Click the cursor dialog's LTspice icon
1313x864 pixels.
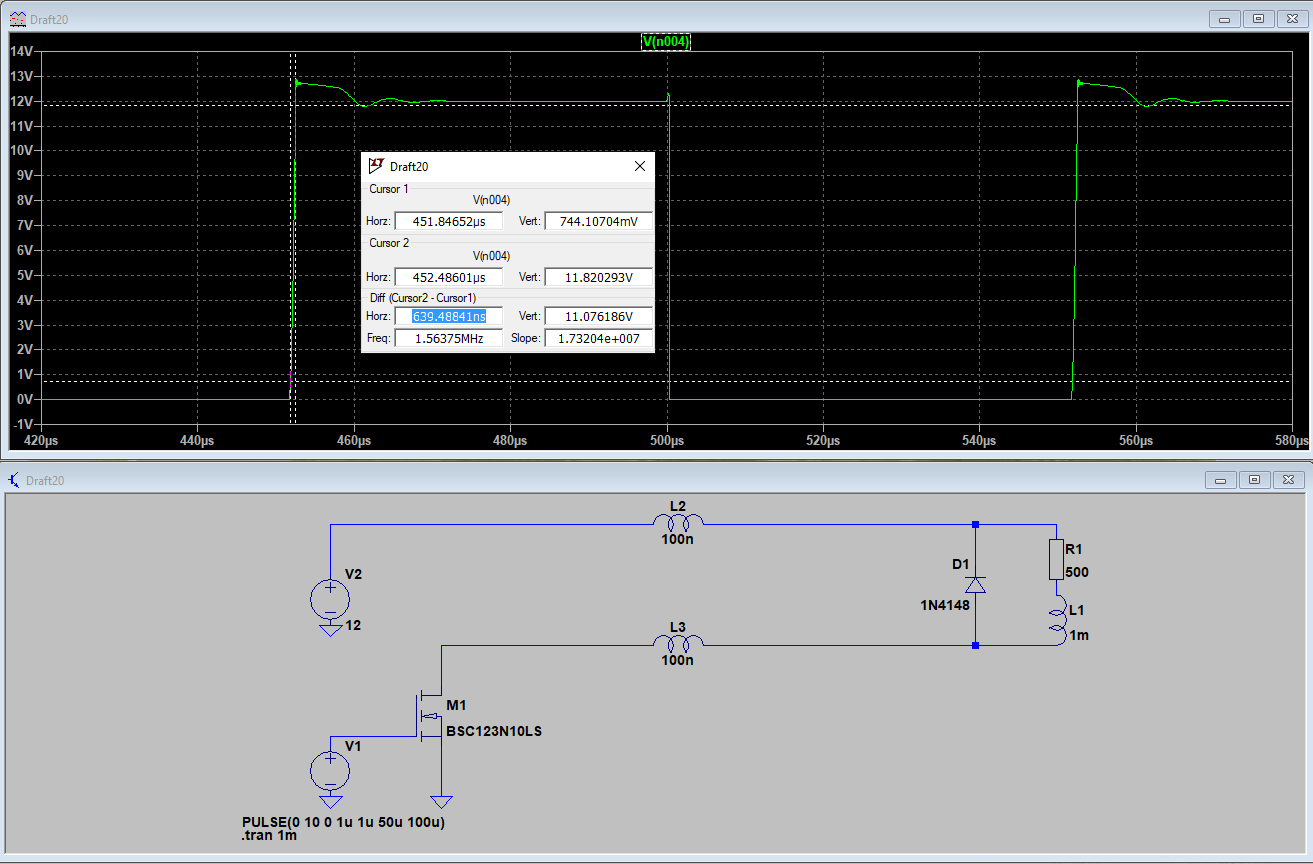[x=376, y=166]
